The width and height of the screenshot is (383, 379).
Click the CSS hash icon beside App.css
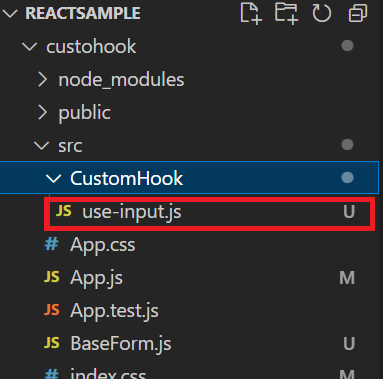(x=51, y=244)
